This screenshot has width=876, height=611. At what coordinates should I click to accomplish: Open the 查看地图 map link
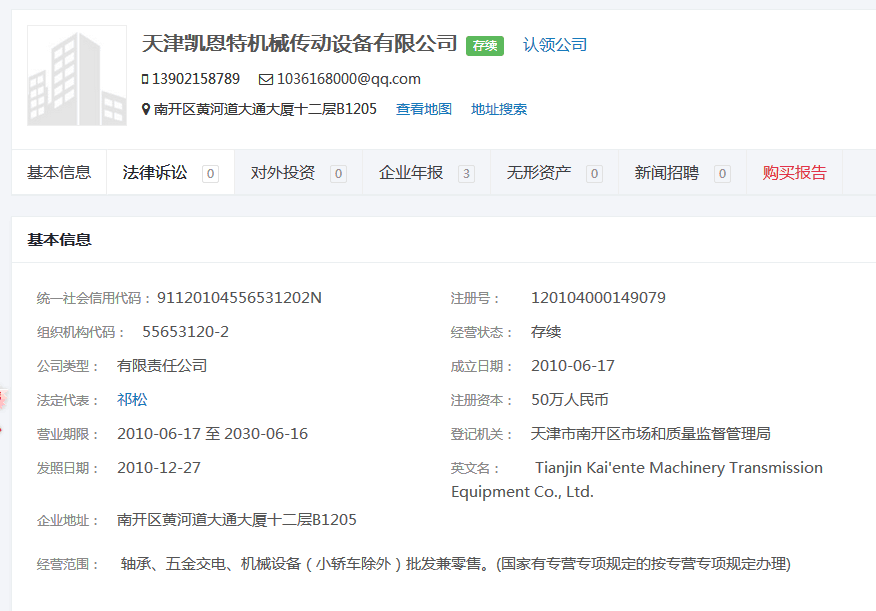pyautogui.click(x=424, y=109)
